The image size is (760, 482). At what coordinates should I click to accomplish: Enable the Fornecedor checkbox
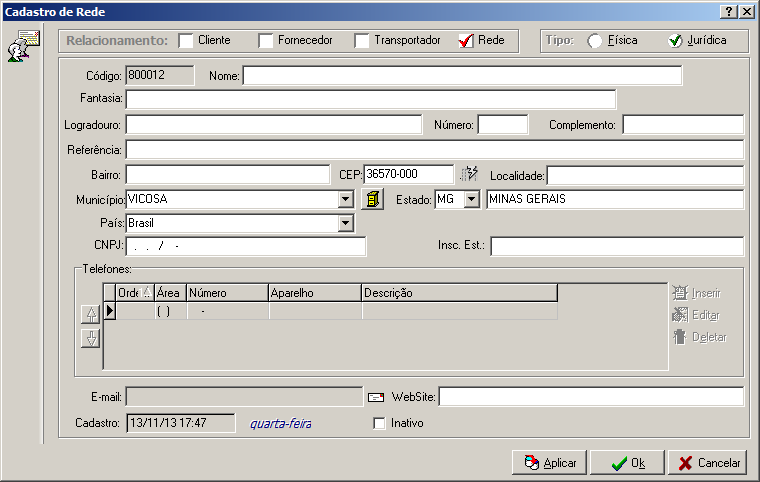pos(266,41)
